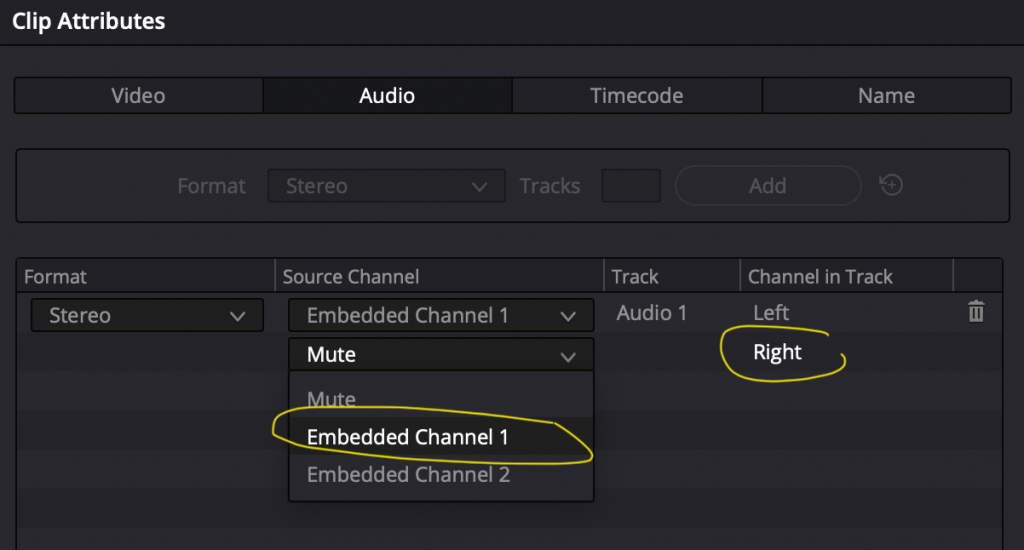Viewport: 1024px width, 550px height.
Task: Choose Mute from the open dropdown list
Action: point(332,399)
